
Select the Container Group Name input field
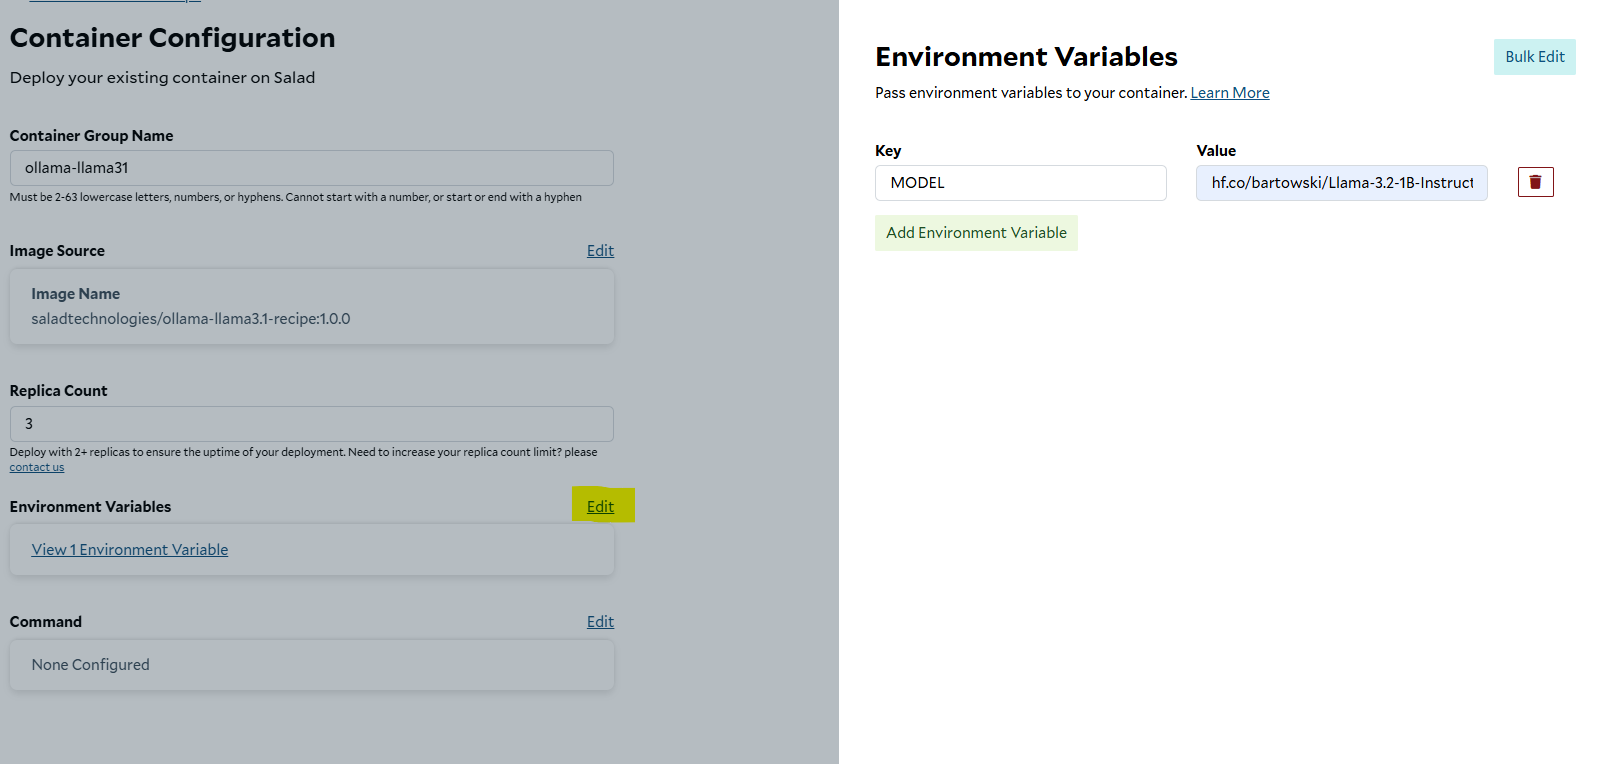(311, 168)
